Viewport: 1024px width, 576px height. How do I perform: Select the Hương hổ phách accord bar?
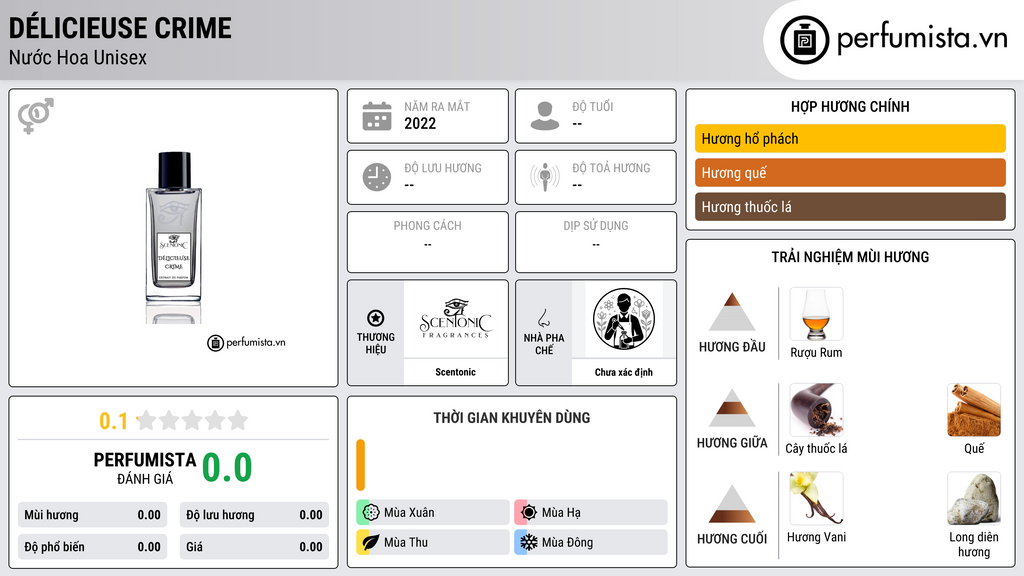pyautogui.click(x=850, y=138)
